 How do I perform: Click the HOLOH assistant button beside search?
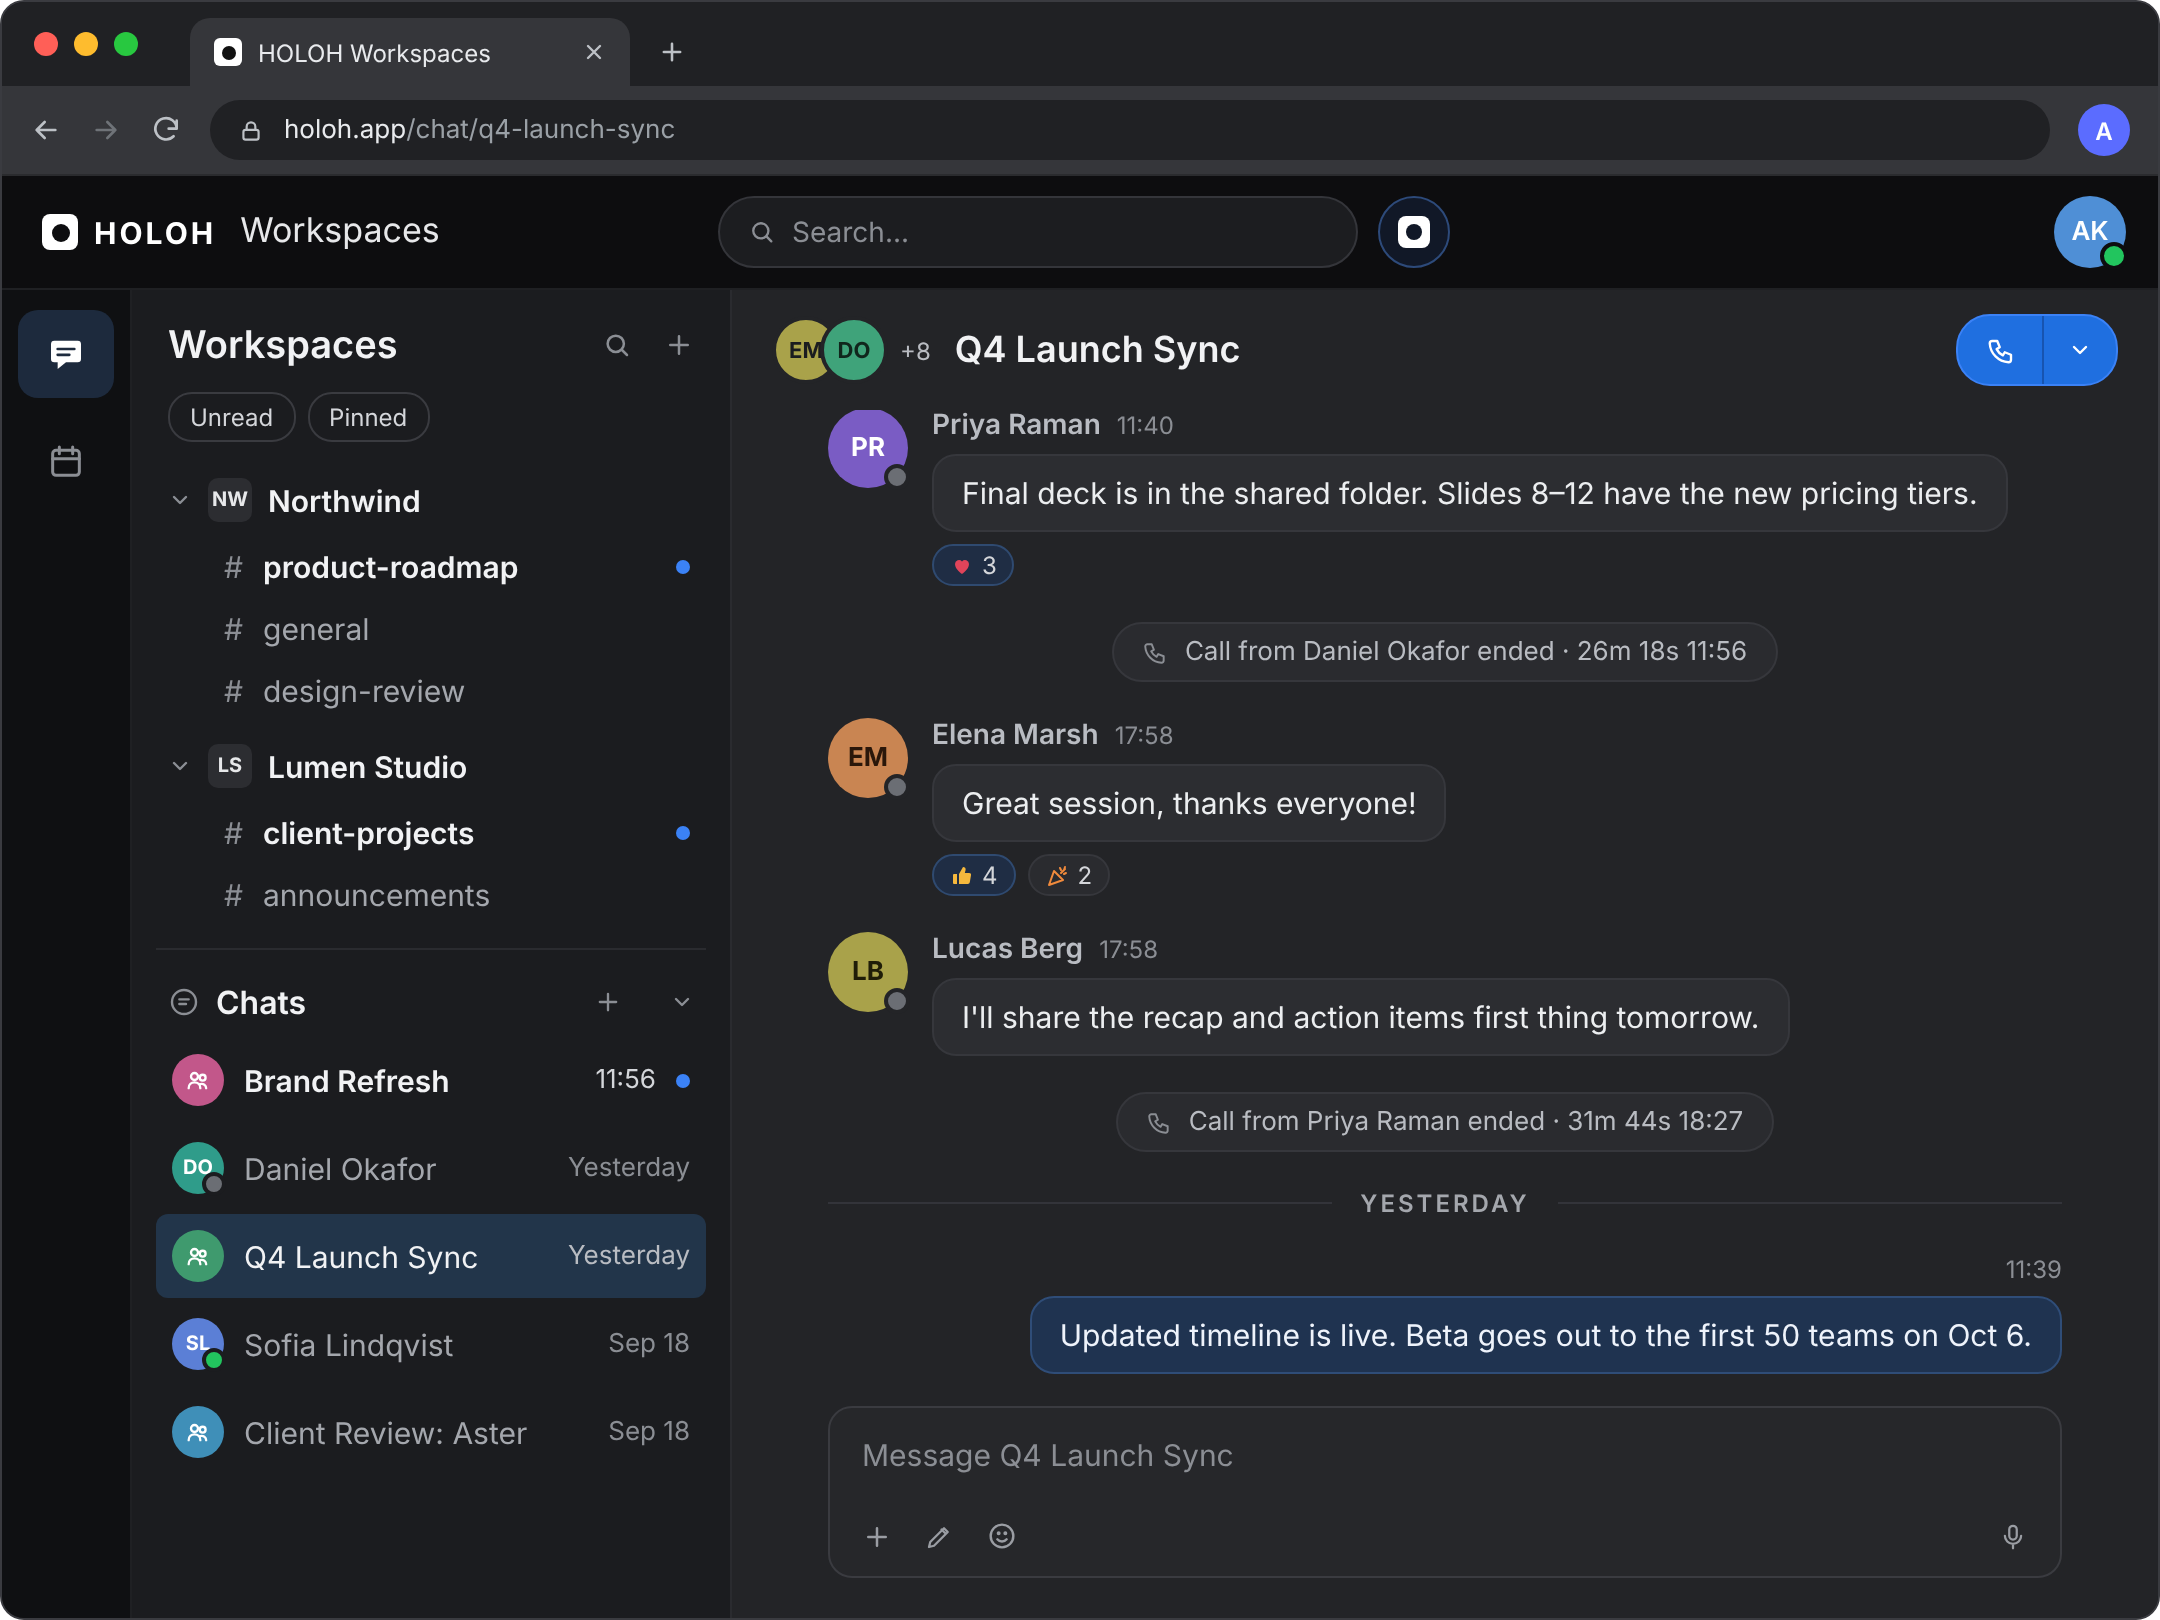(1413, 232)
